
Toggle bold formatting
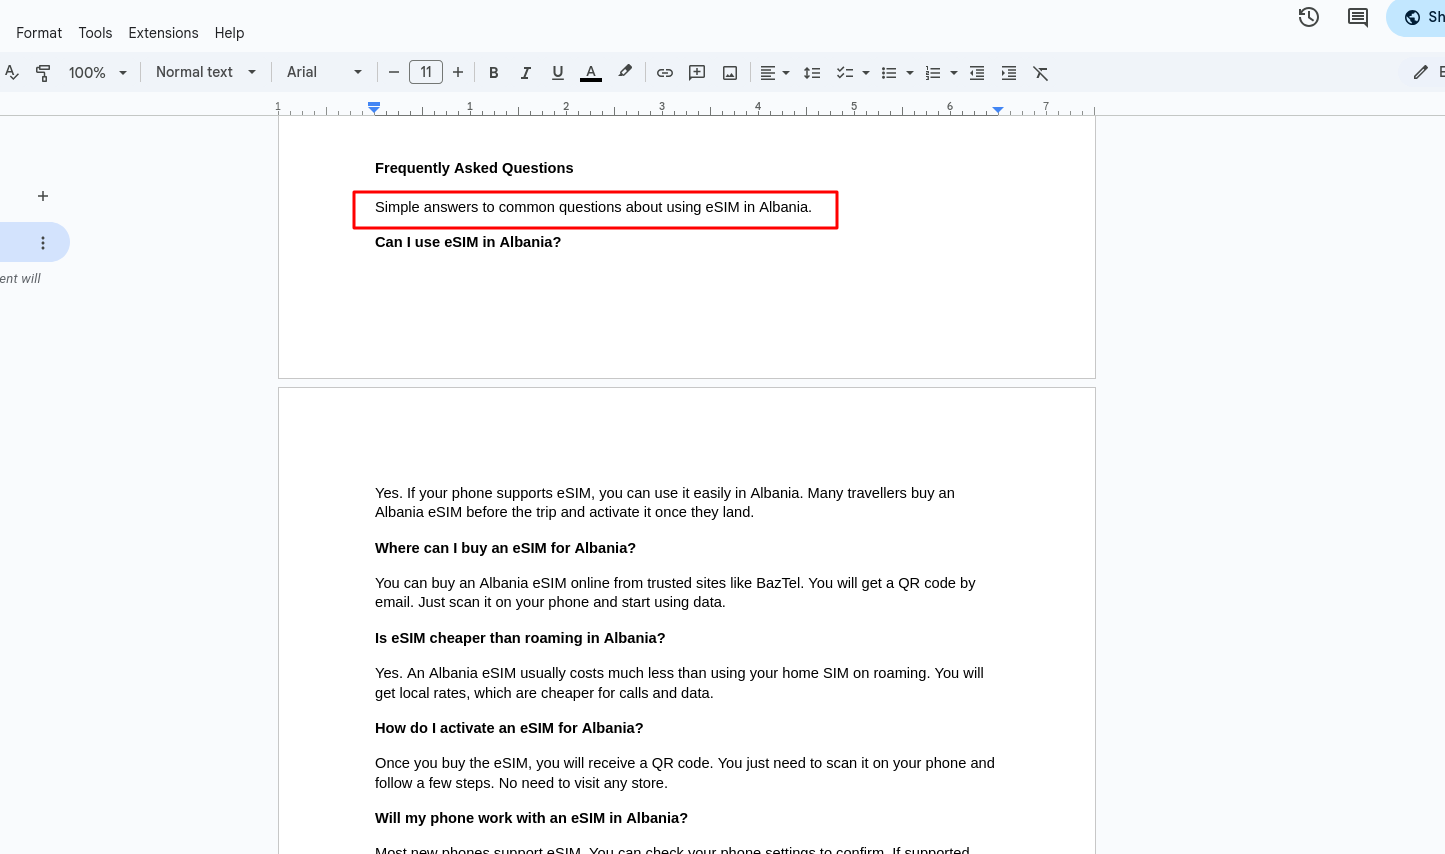[x=493, y=73]
